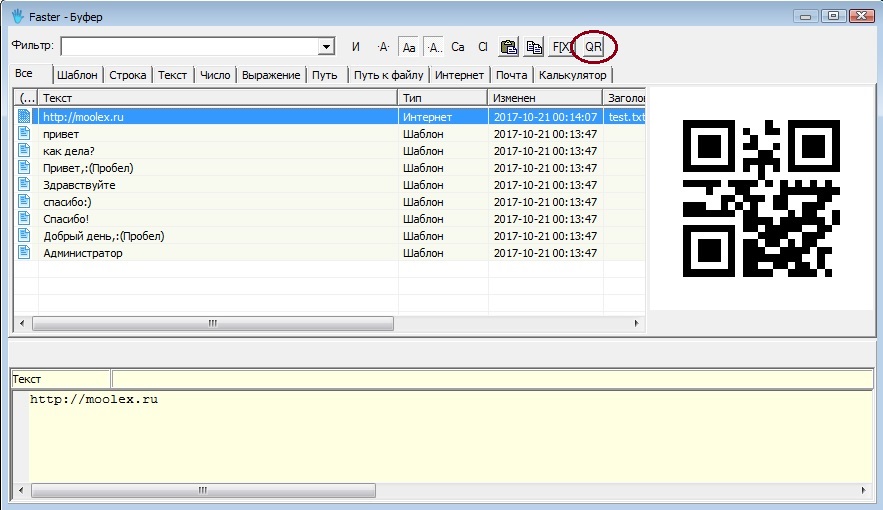Click the test.txt title cell
Screen dimensions: 883x510
click(x=625, y=117)
